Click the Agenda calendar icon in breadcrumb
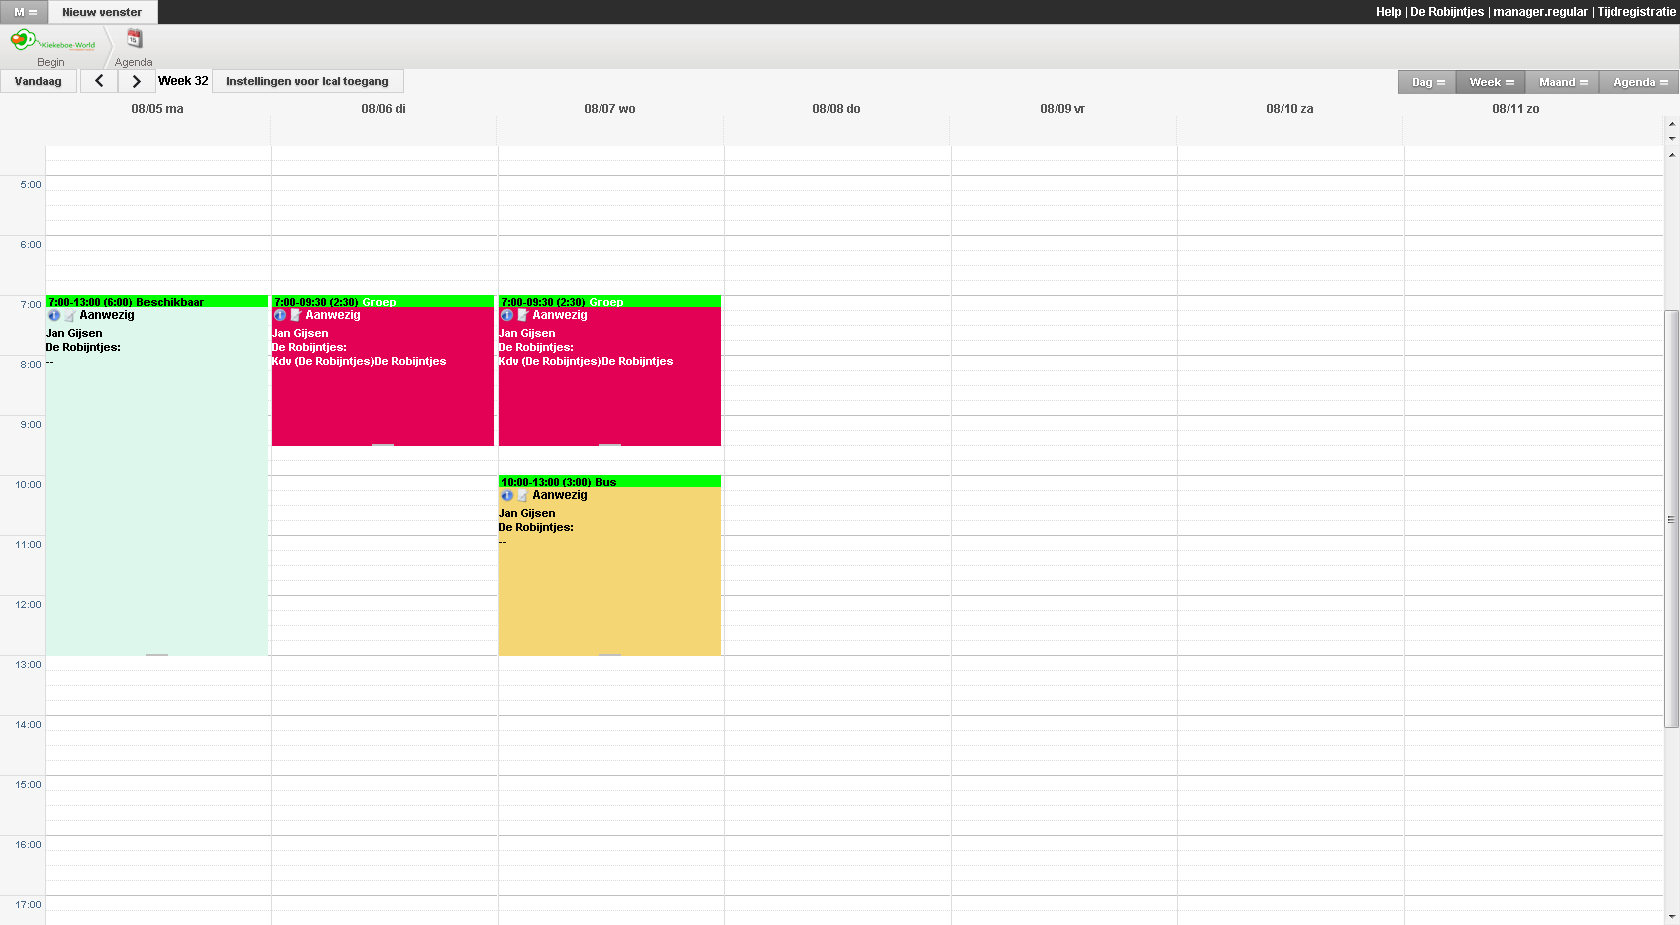The width and height of the screenshot is (1680, 925). (x=134, y=40)
